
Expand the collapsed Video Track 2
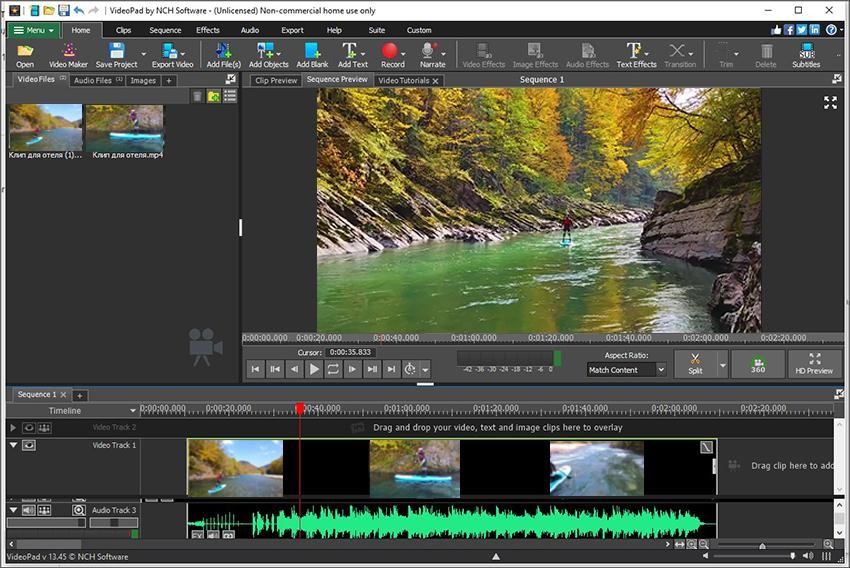click(x=13, y=427)
